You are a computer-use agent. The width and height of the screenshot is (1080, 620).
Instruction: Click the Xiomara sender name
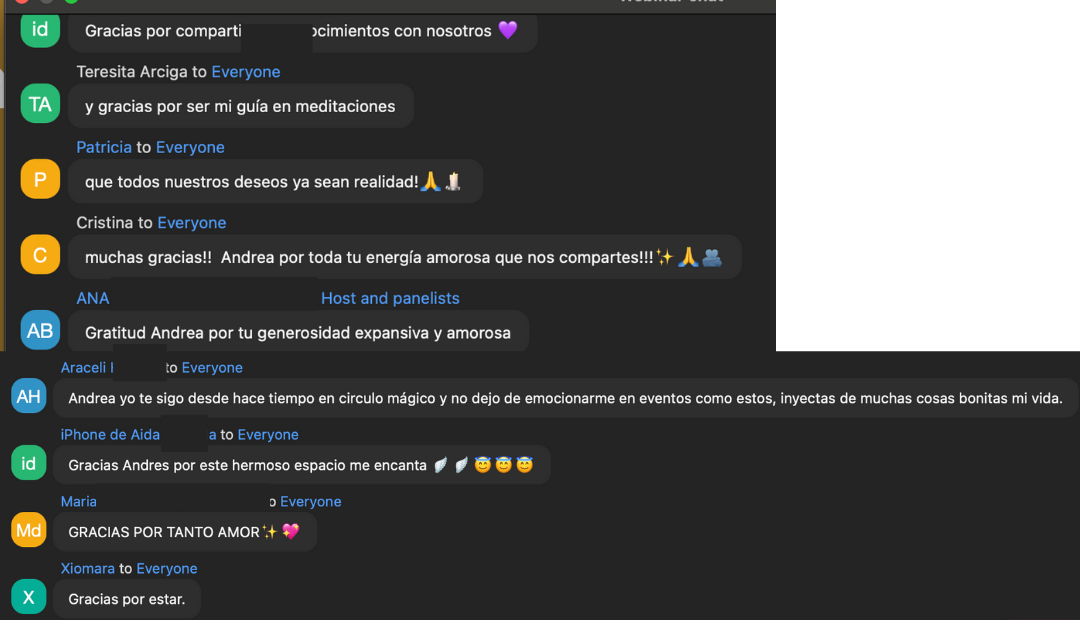click(x=87, y=568)
